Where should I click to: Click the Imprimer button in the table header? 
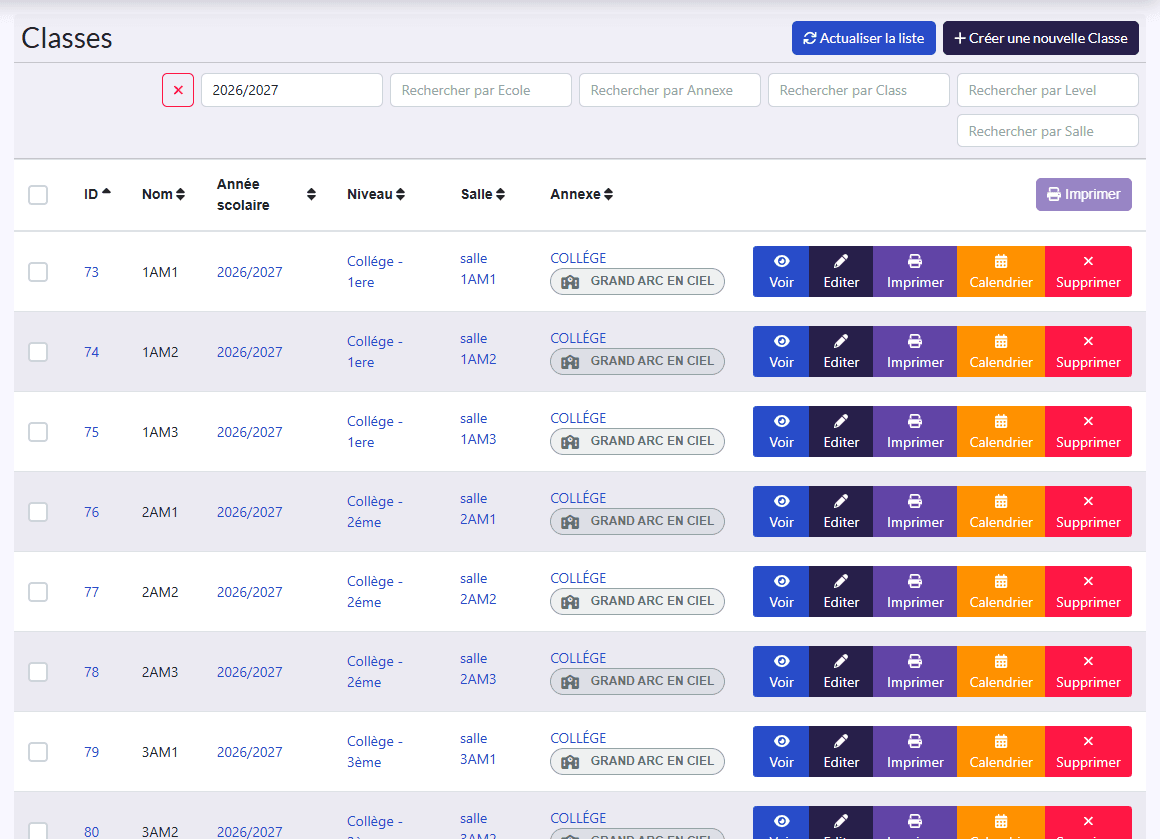1083,195
